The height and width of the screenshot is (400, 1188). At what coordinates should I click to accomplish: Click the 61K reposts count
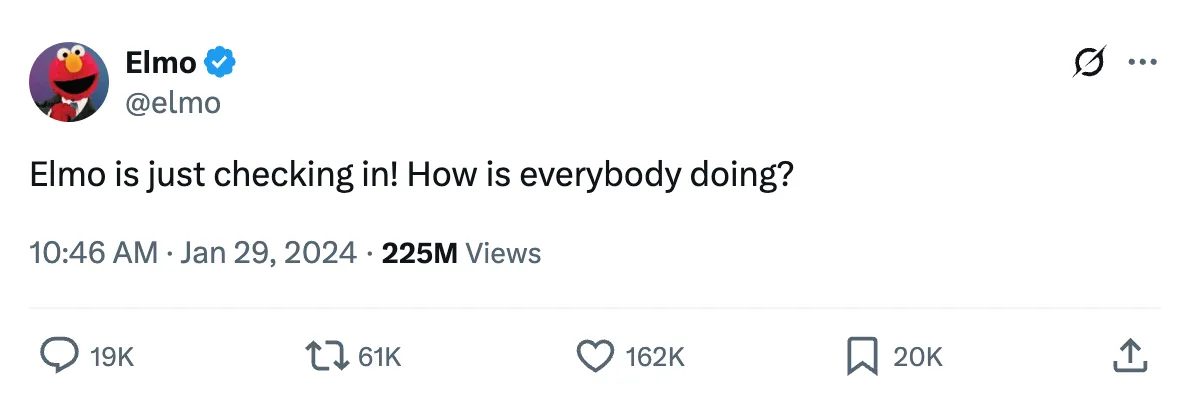click(379, 356)
